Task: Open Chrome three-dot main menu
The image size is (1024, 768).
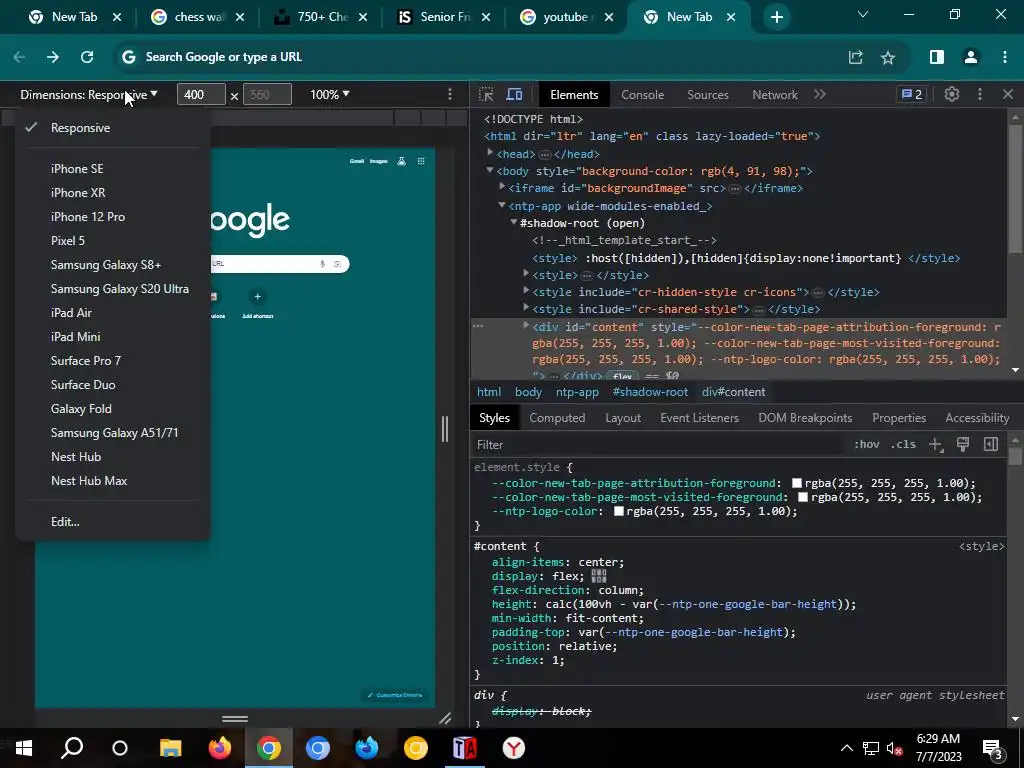Action: tap(1005, 57)
